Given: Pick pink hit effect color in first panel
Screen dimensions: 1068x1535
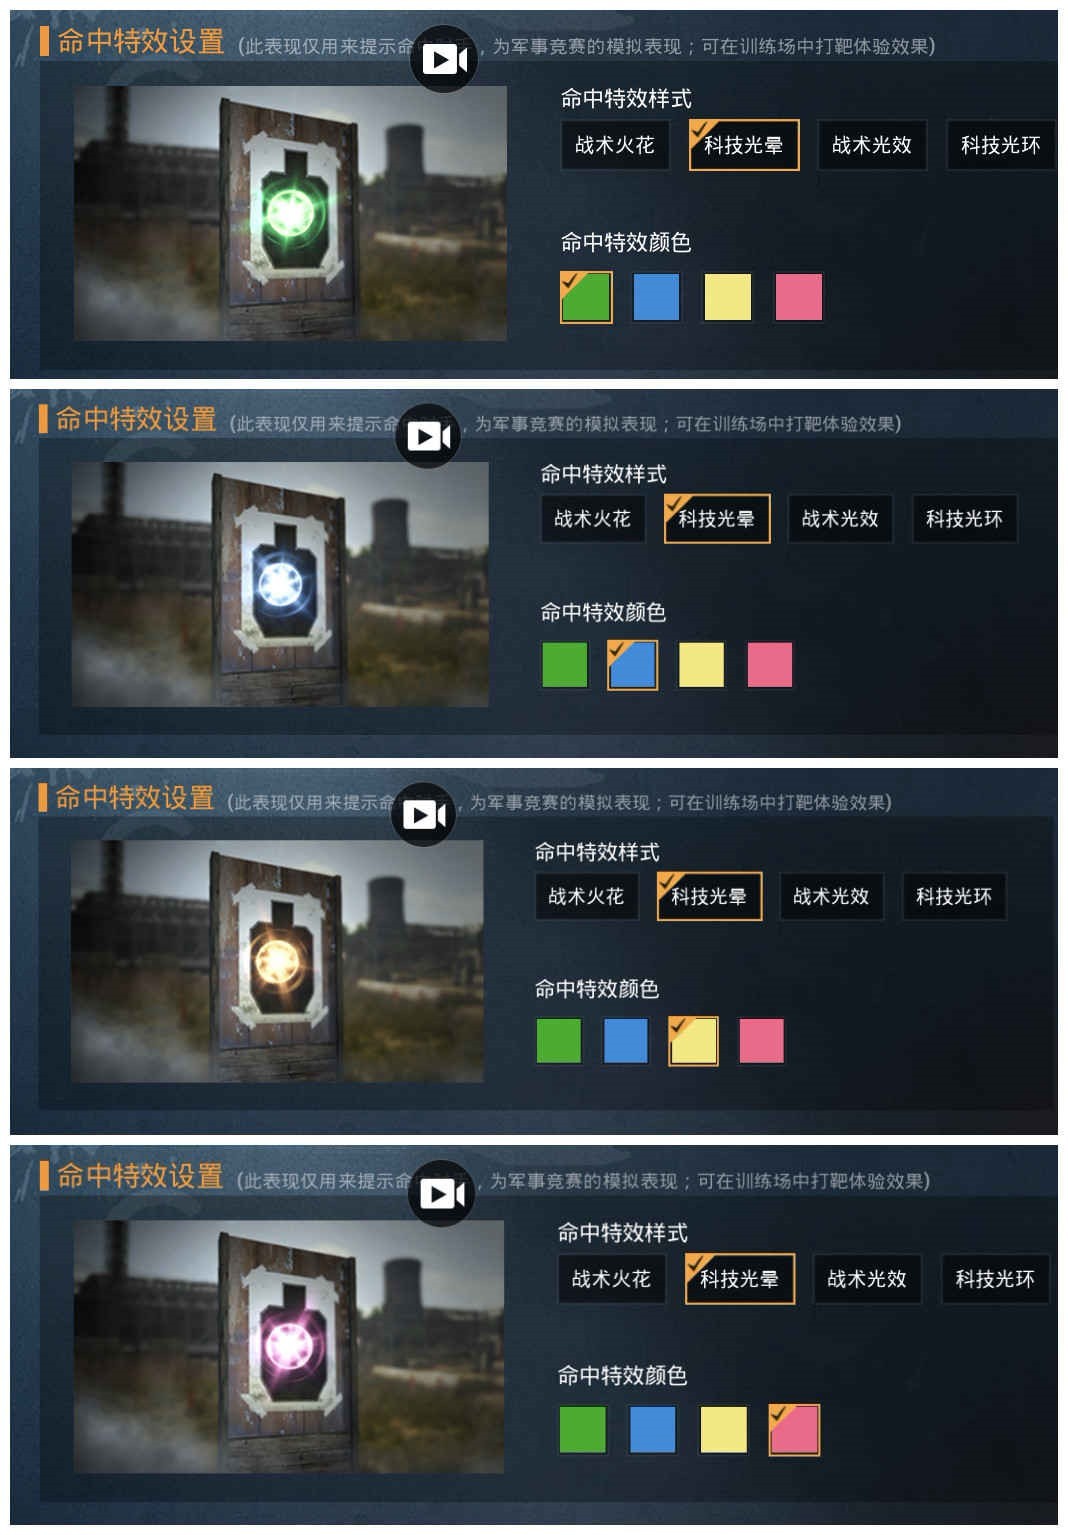Looking at the screenshot, I should click(799, 297).
